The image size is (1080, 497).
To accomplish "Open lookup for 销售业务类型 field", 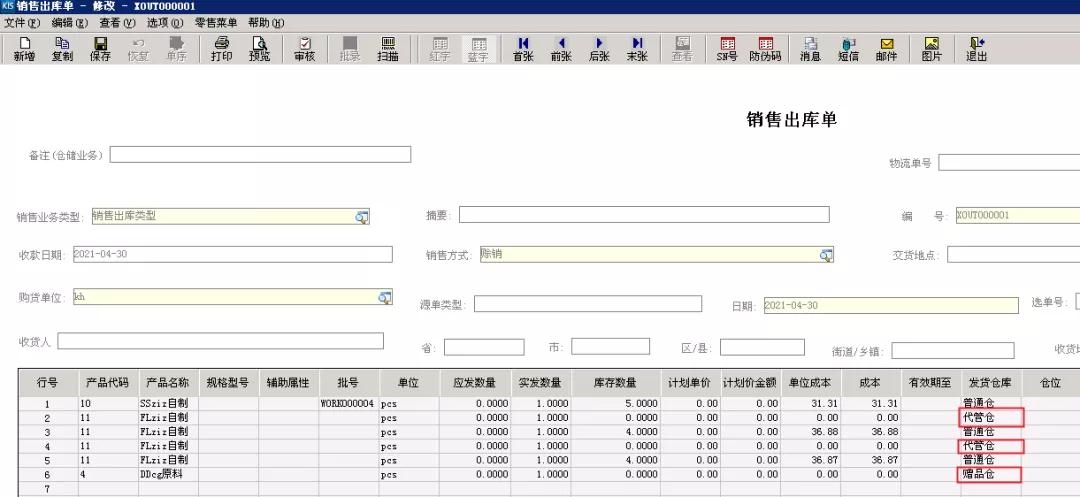I will coord(361,216).
